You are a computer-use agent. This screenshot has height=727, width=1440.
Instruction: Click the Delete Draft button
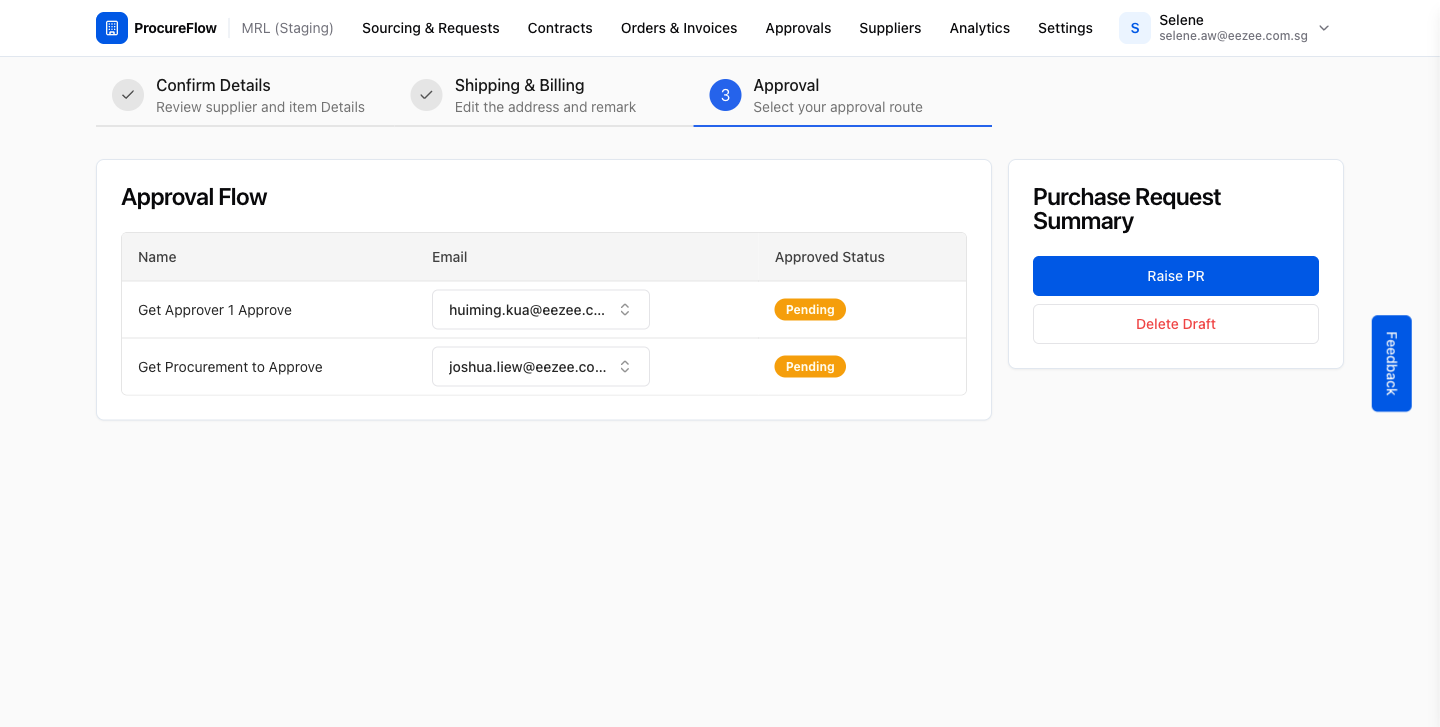tap(1176, 324)
